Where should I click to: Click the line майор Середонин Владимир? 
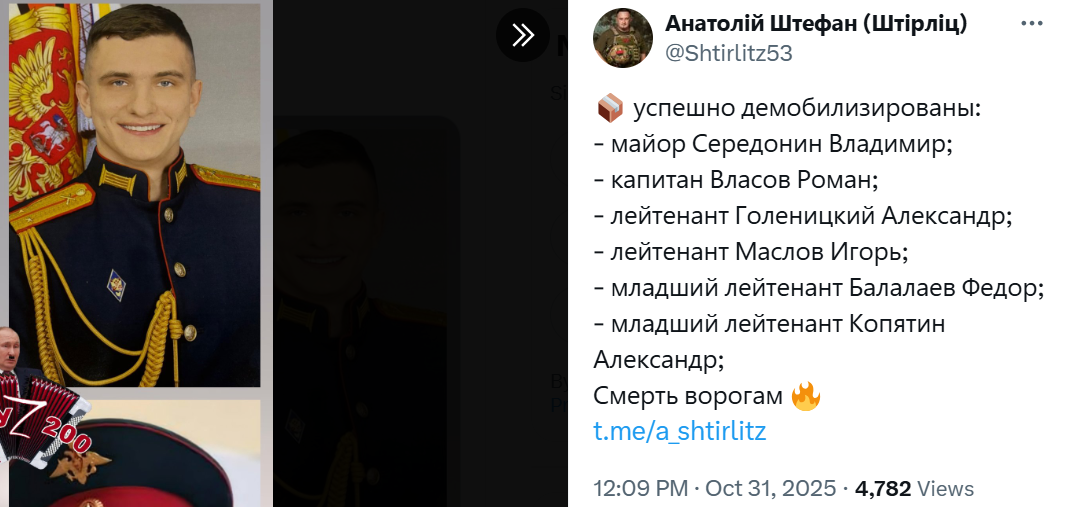pos(773,144)
